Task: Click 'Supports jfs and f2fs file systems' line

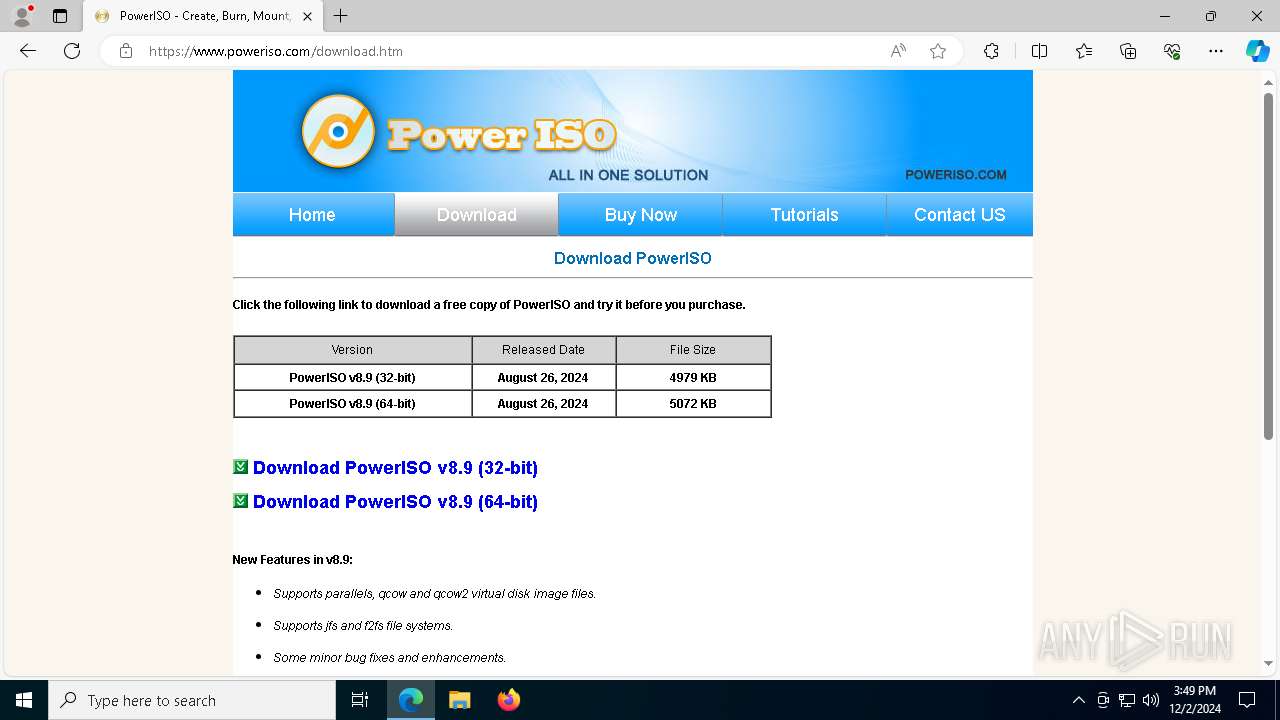Action: click(x=363, y=625)
